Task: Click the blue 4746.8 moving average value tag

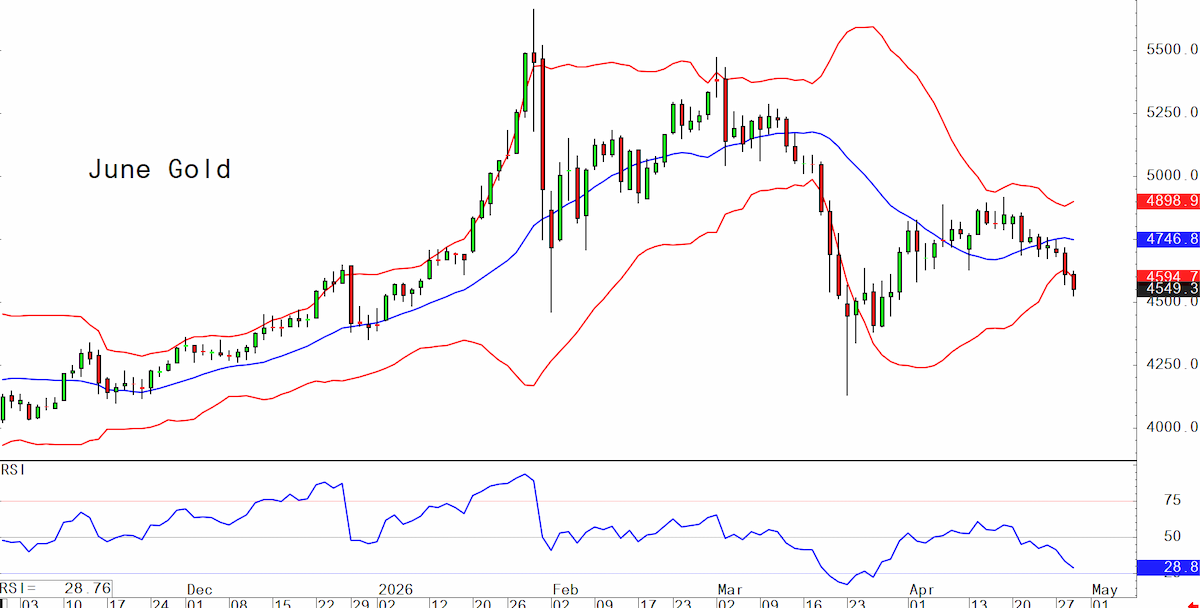Action: 1168,240
